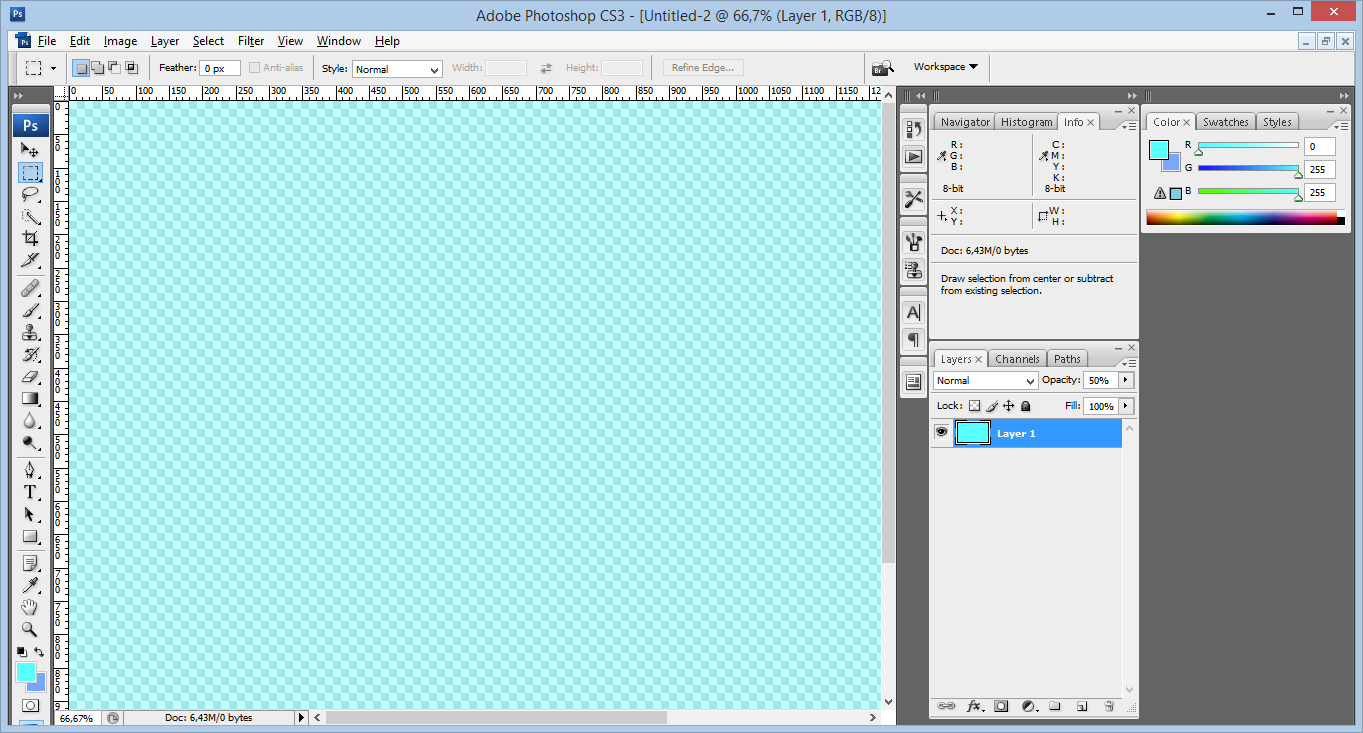
Task: Add a layer style via fx button
Action: pos(974,706)
